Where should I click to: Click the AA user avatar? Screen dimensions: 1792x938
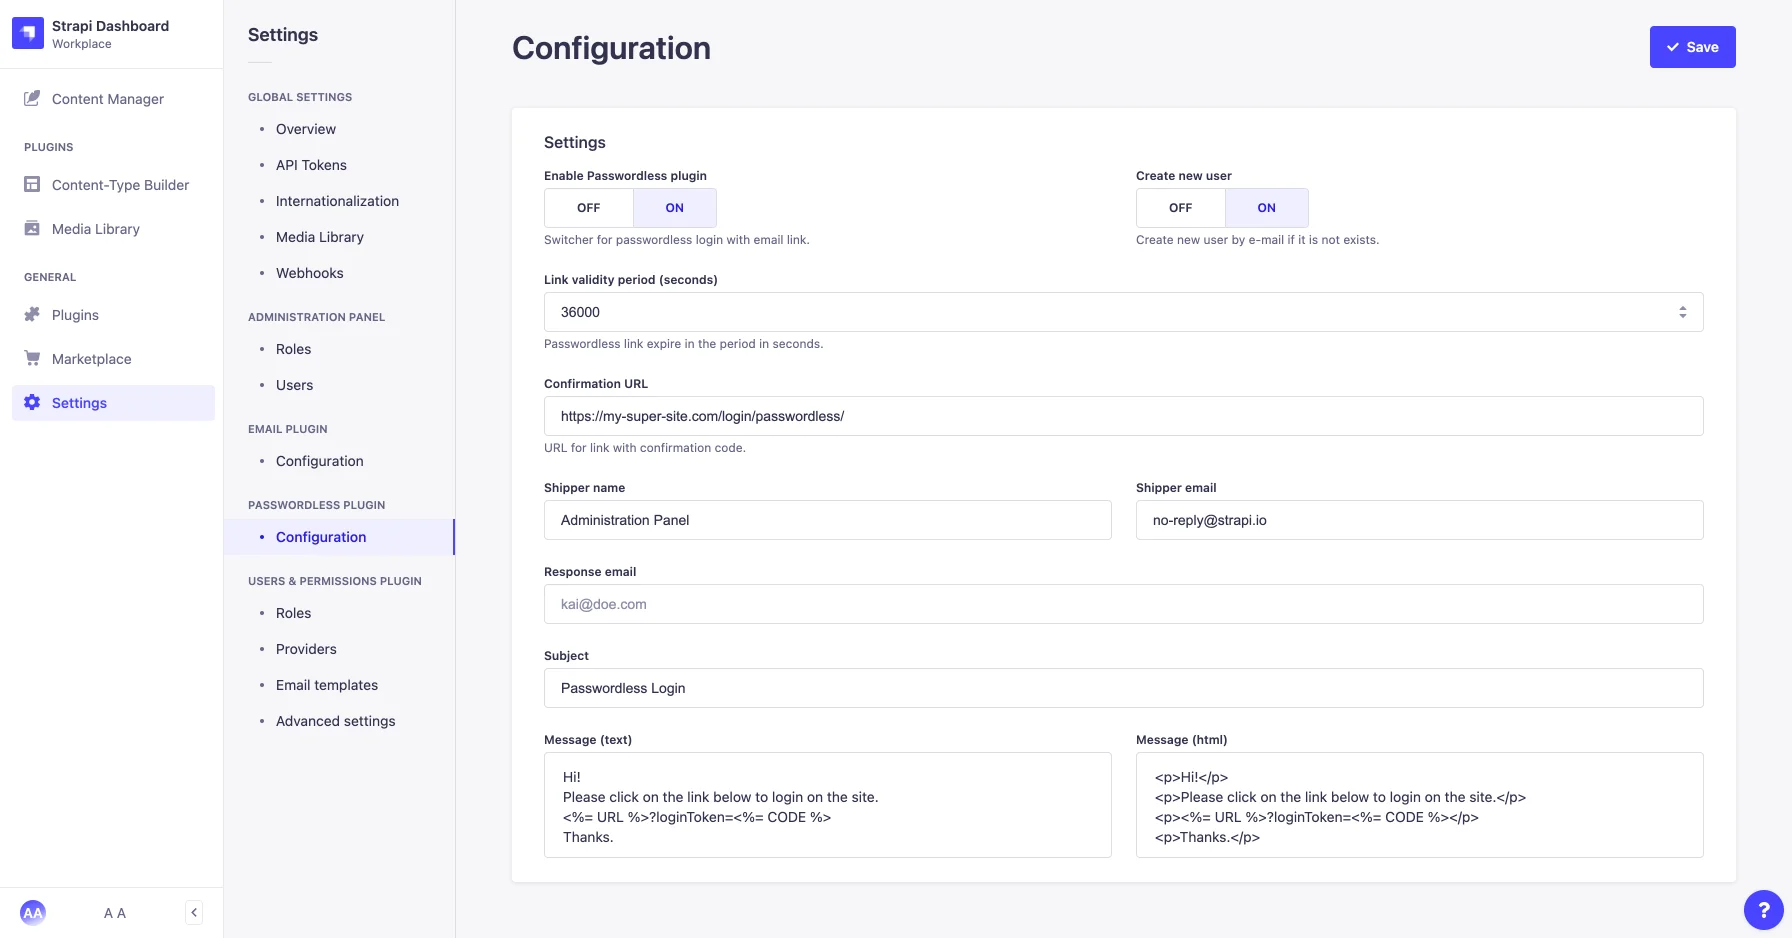pyautogui.click(x=33, y=912)
